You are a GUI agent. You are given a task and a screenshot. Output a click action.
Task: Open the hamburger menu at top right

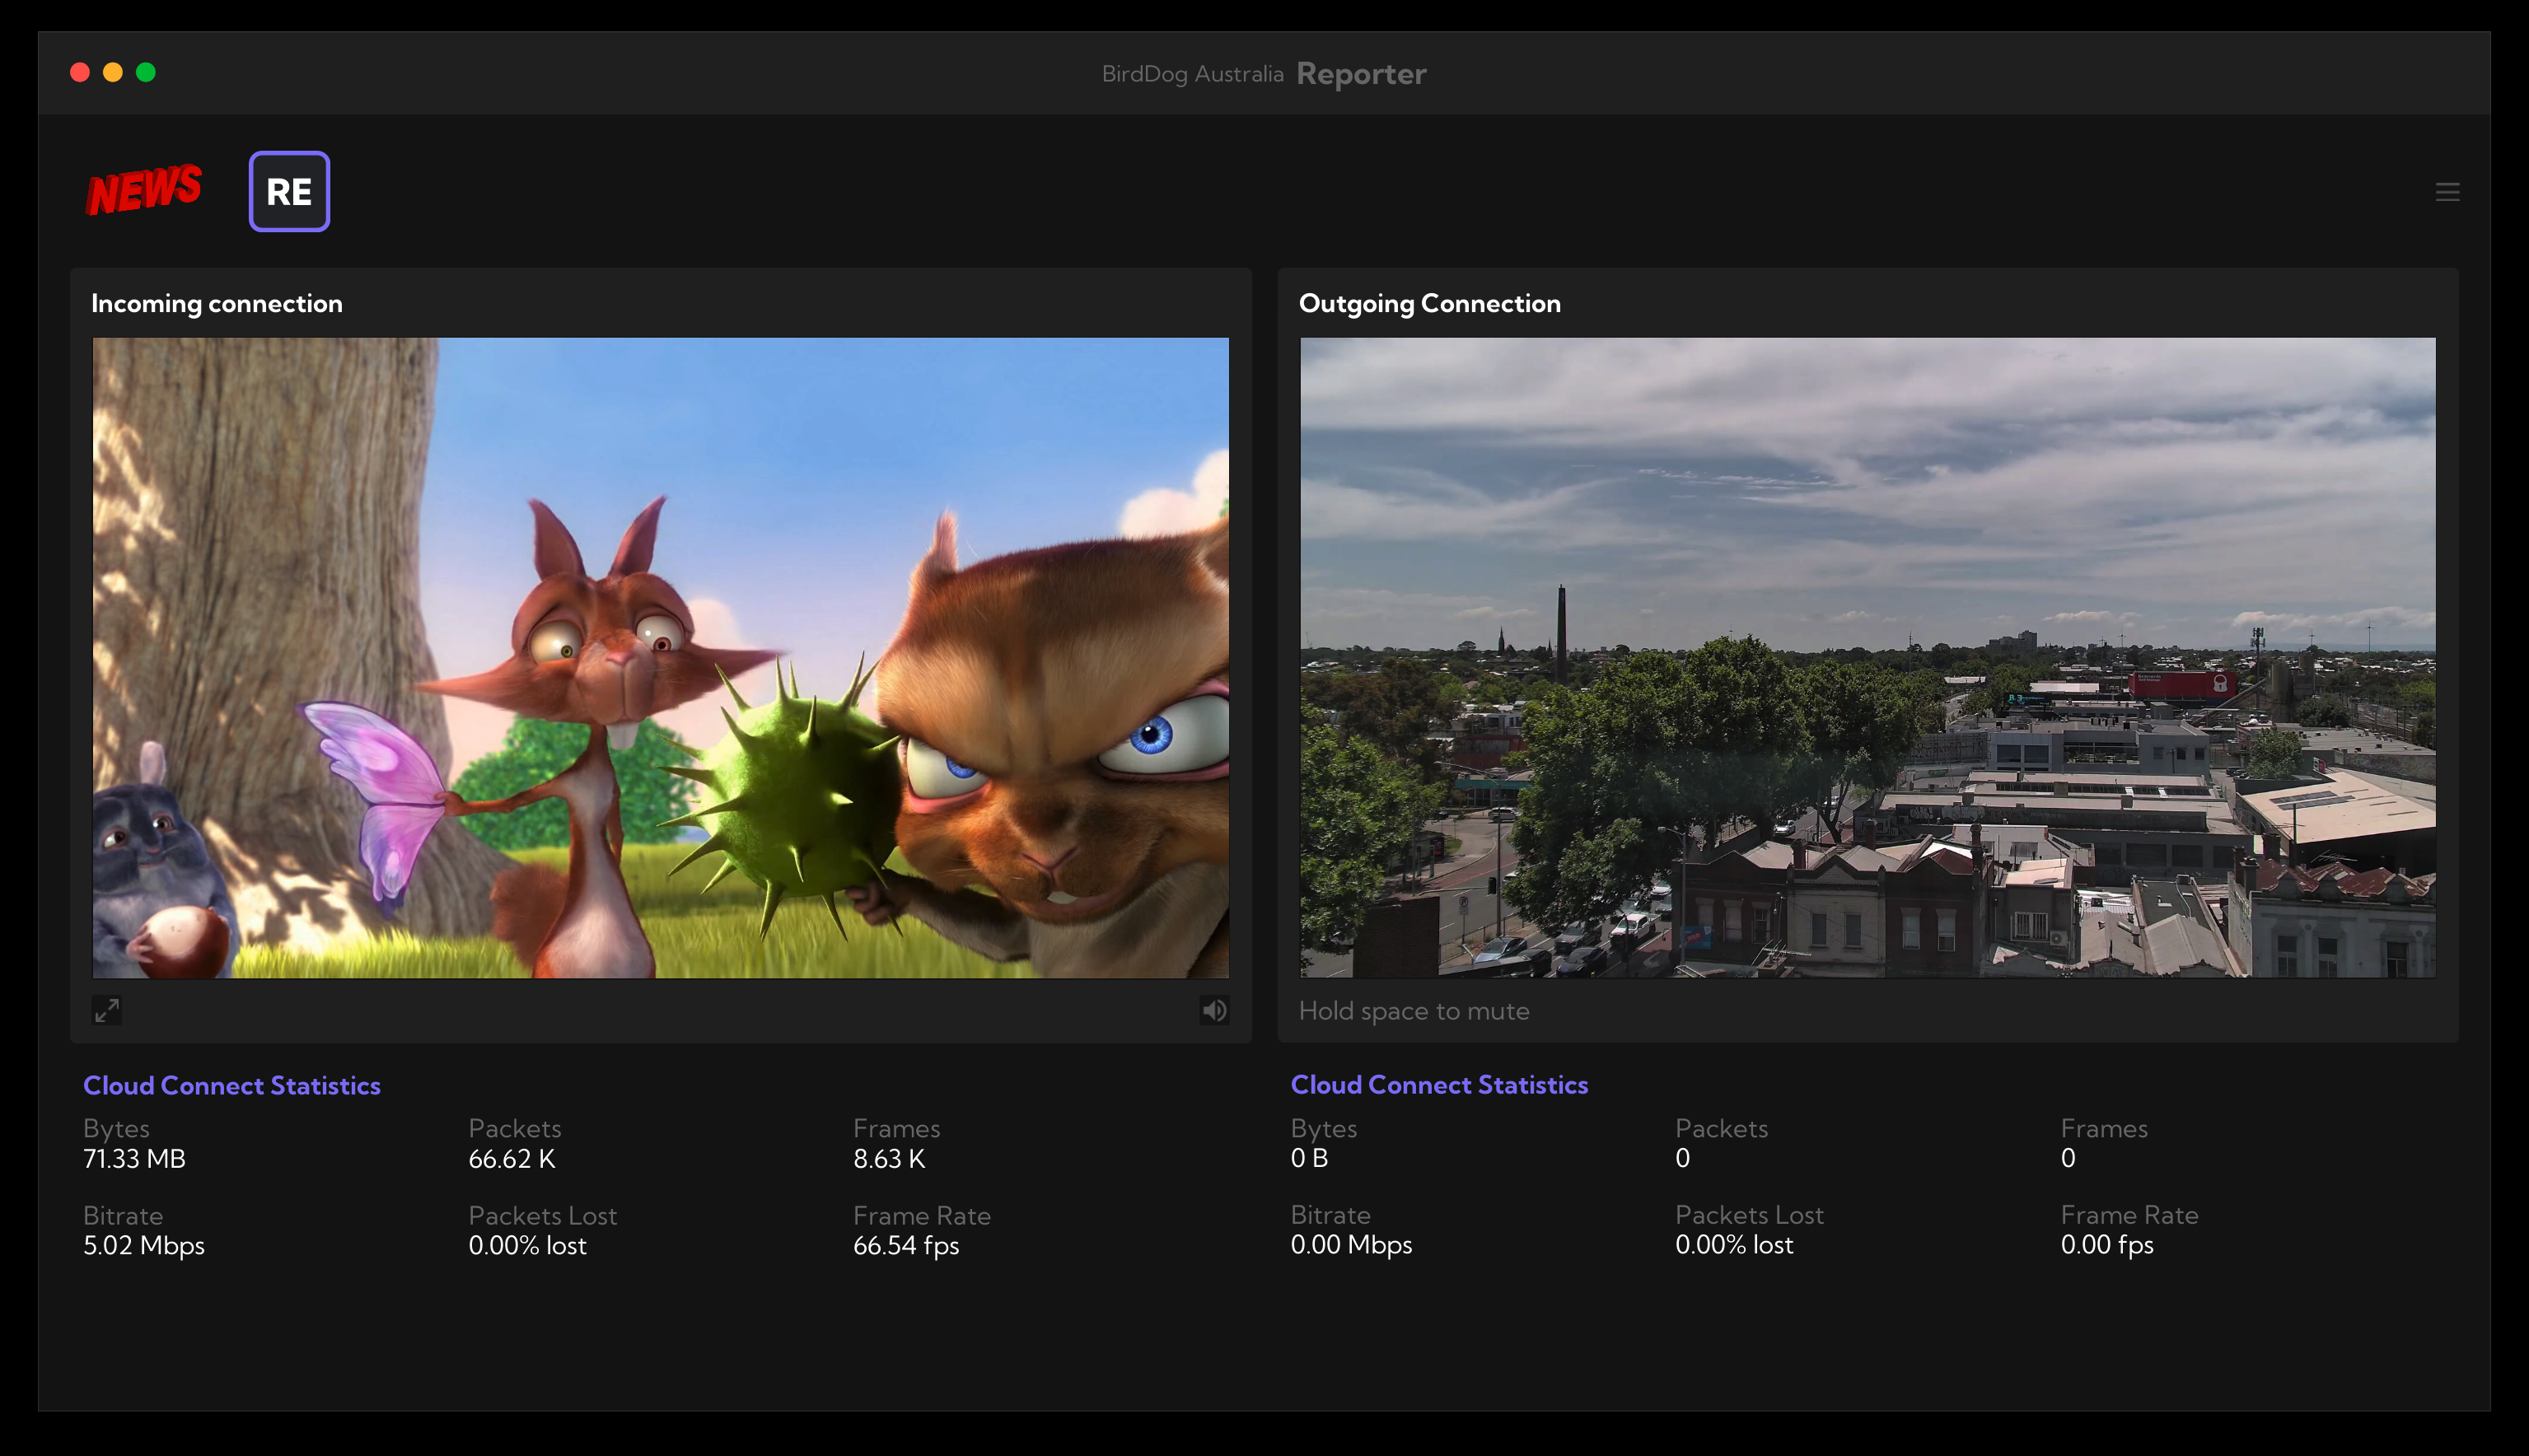(x=2447, y=192)
